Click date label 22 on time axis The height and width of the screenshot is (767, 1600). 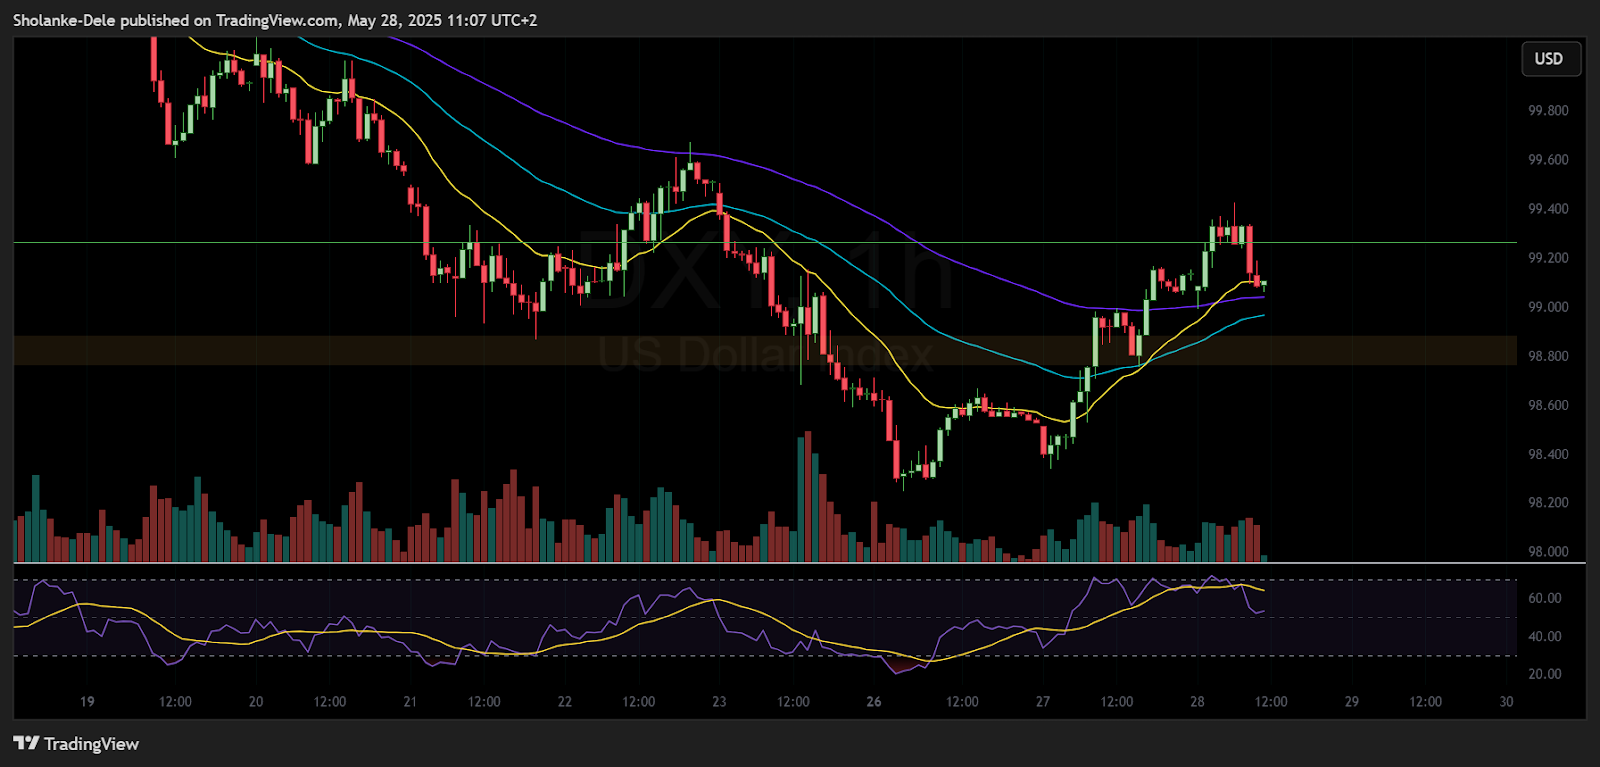pyautogui.click(x=565, y=702)
